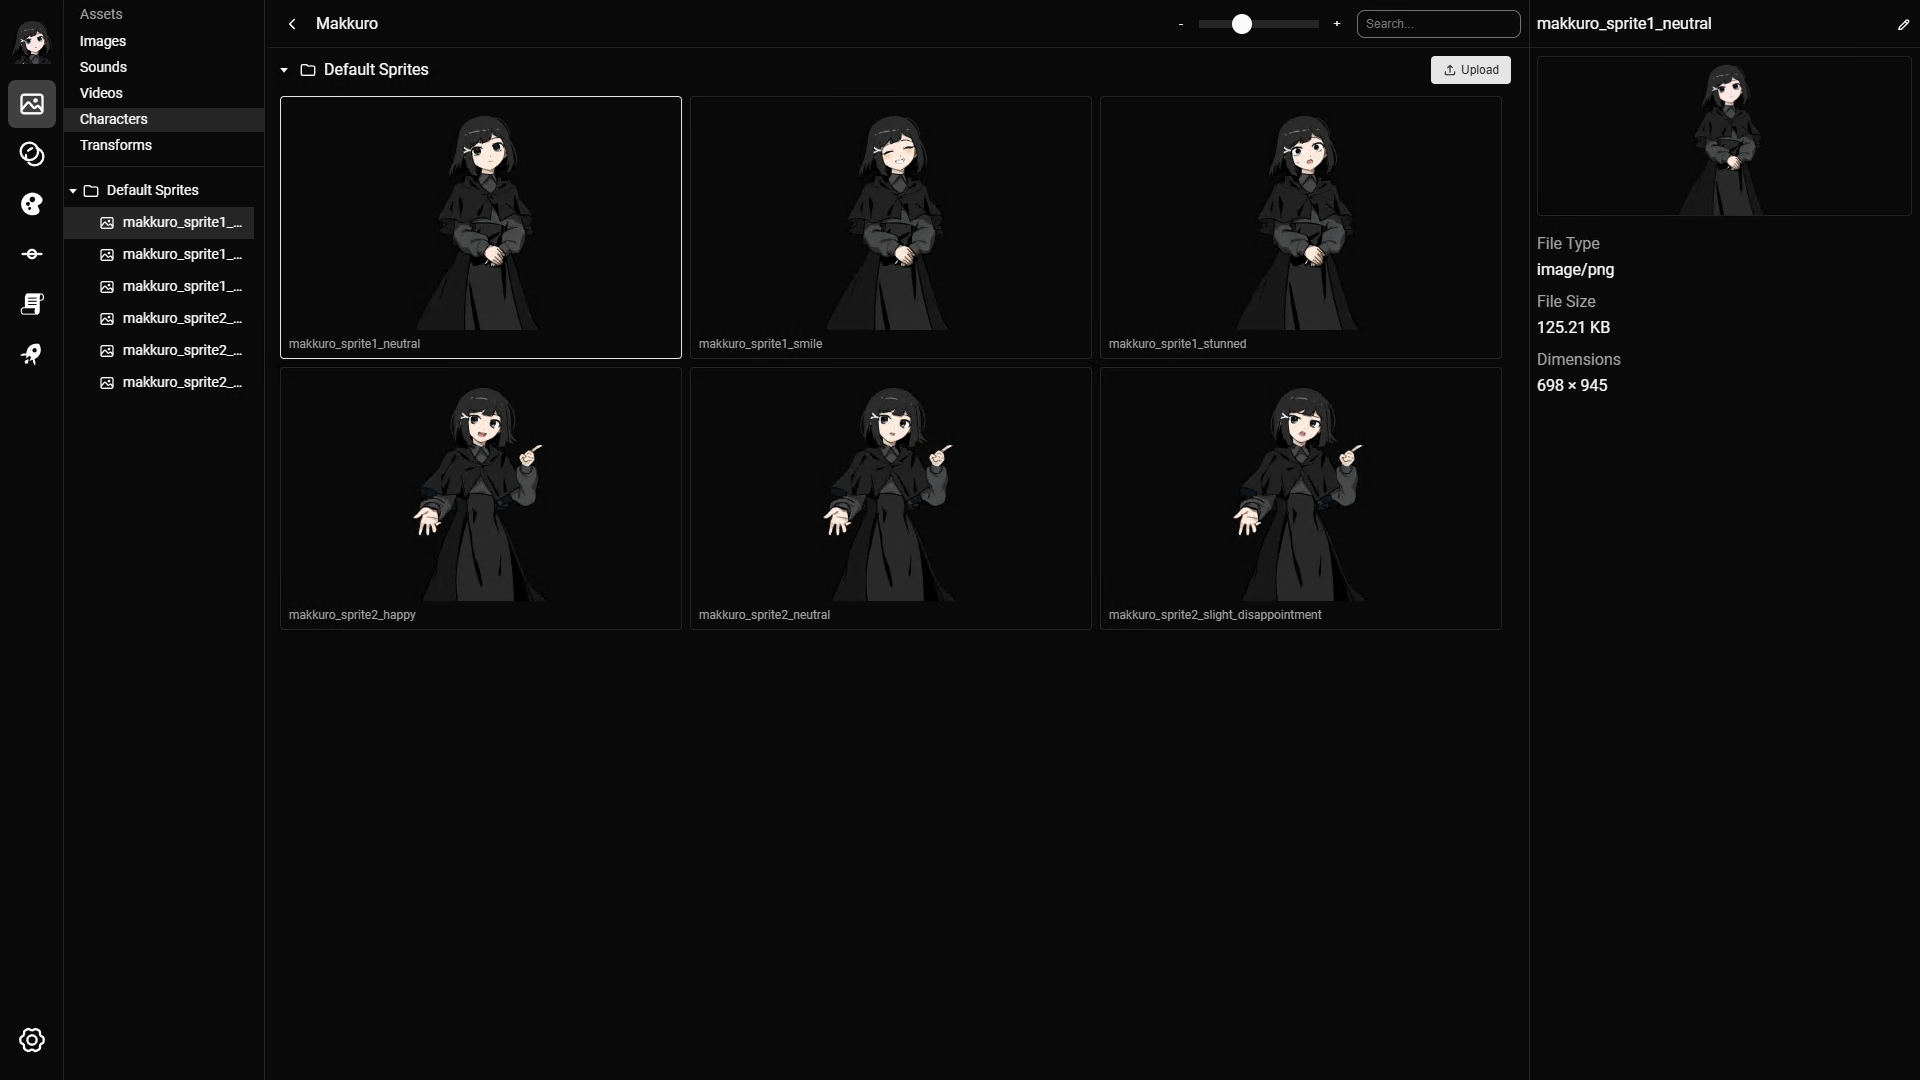Click the back arrow beside Makkuro
This screenshot has height=1080, width=1920.
[292, 23]
